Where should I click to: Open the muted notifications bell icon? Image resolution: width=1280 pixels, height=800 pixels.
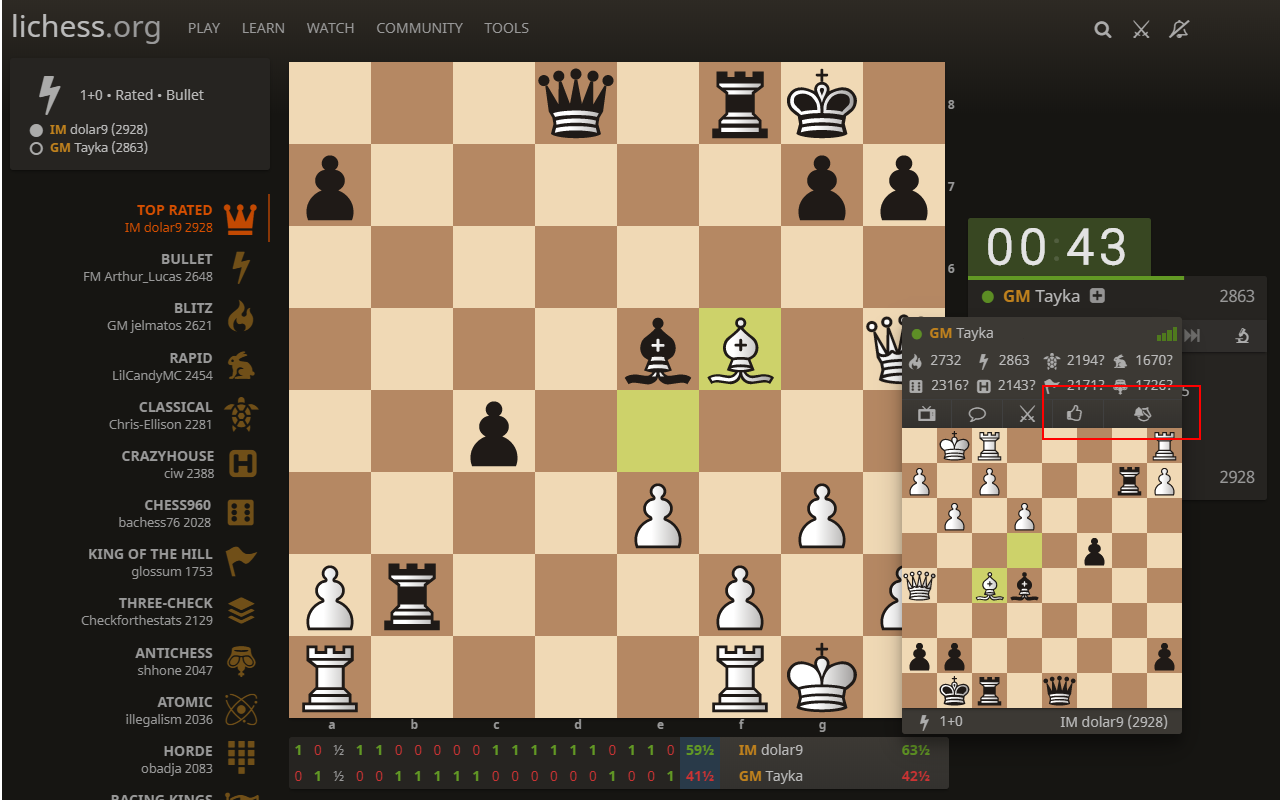click(x=1179, y=29)
